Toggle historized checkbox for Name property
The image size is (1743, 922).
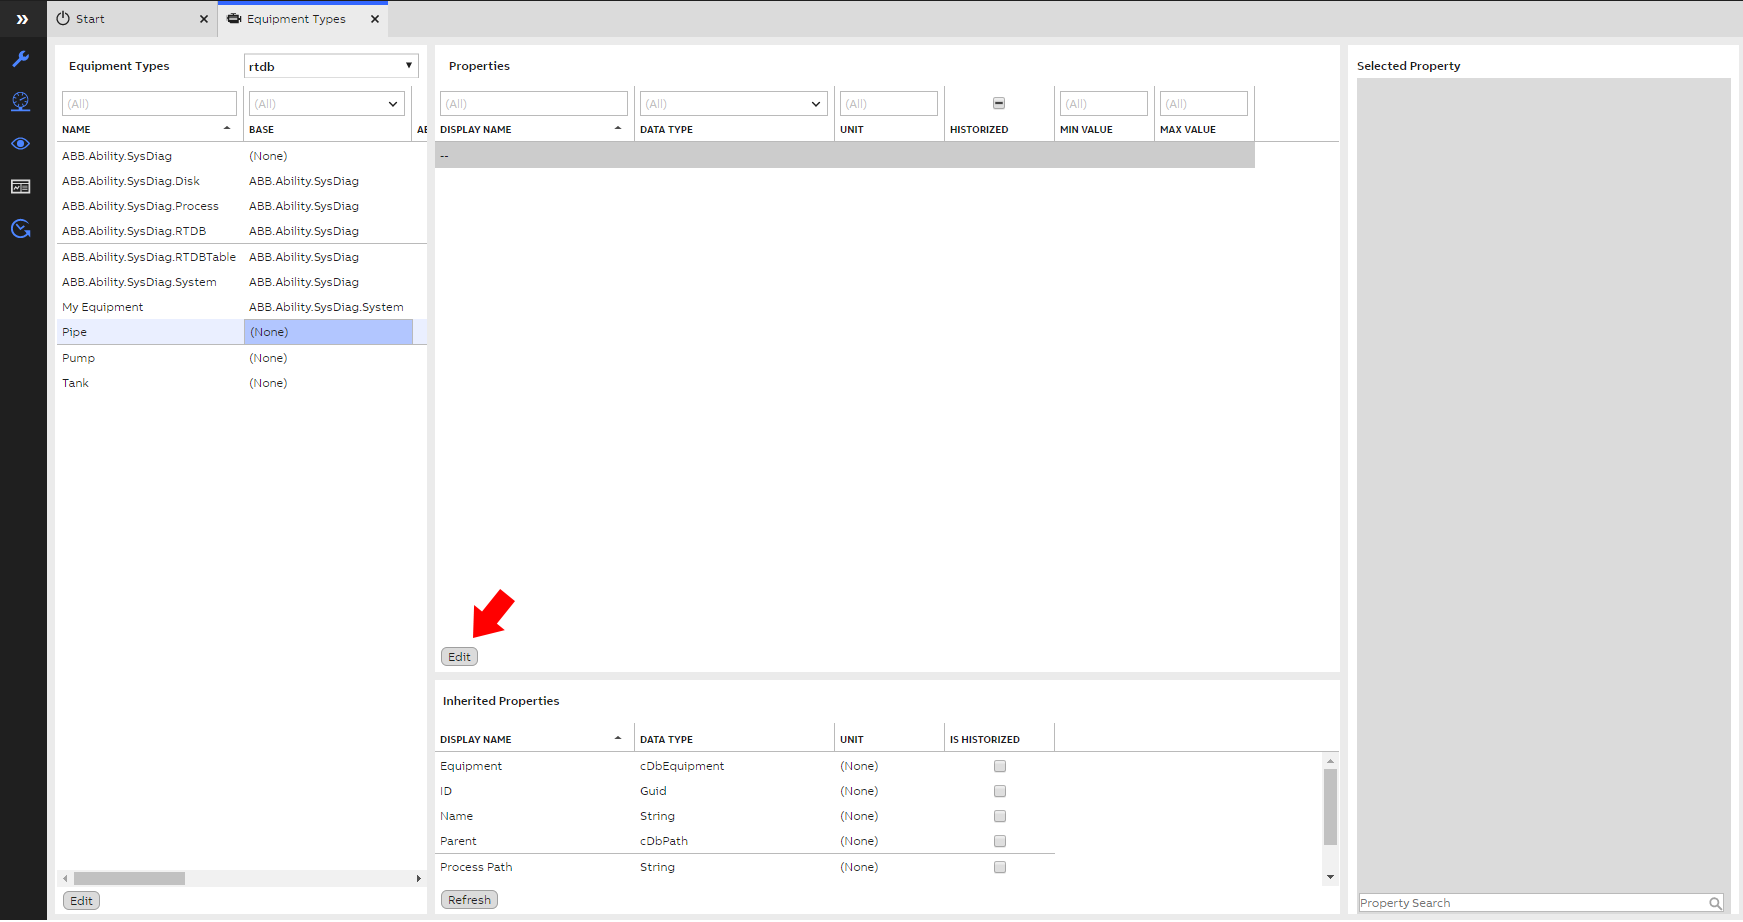pyautogui.click(x=1000, y=816)
